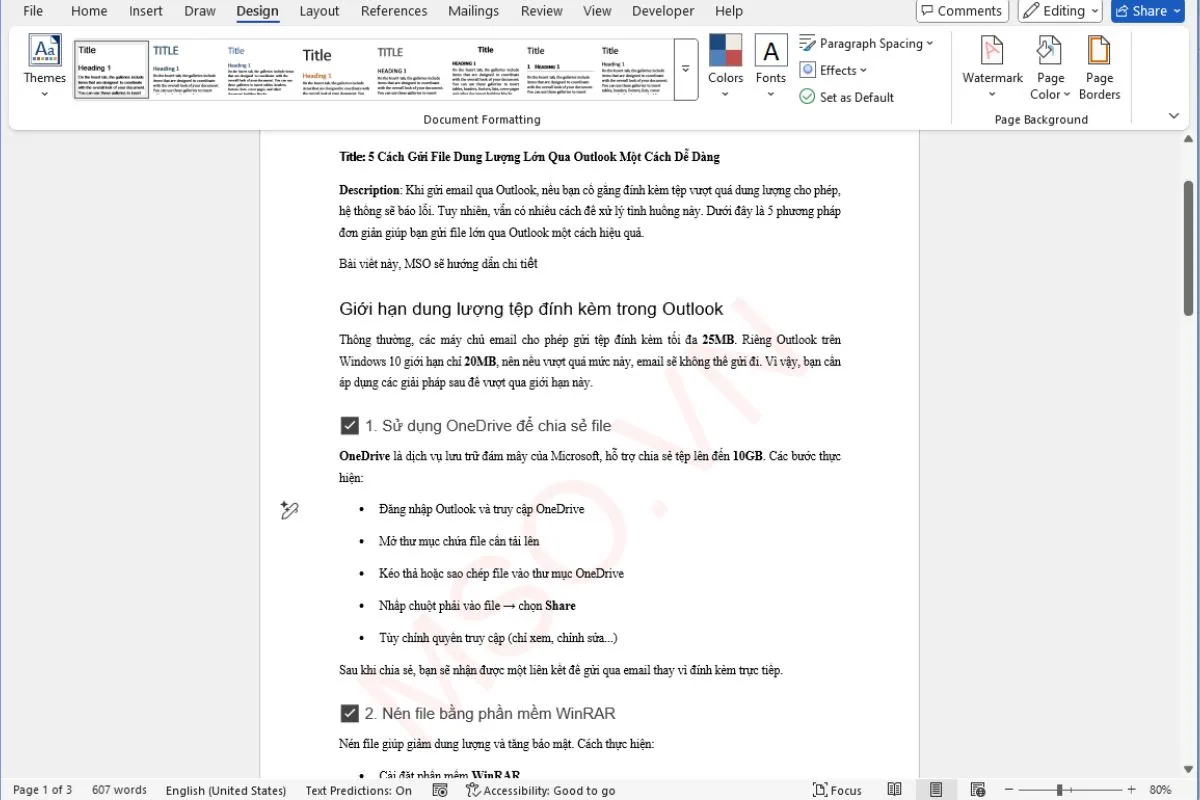Click the Share button

pyautogui.click(x=1146, y=11)
